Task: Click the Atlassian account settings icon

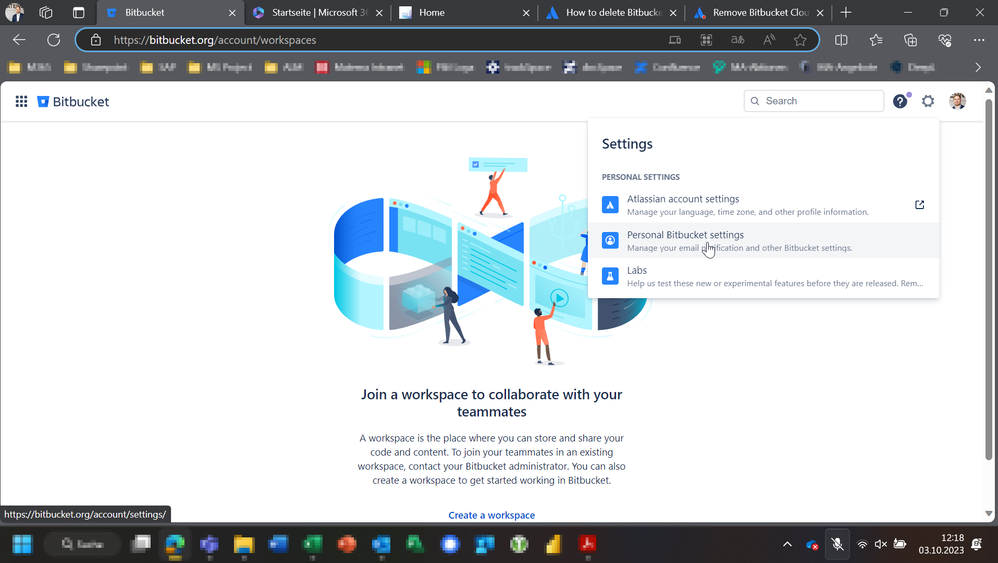Action: click(x=610, y=205)
